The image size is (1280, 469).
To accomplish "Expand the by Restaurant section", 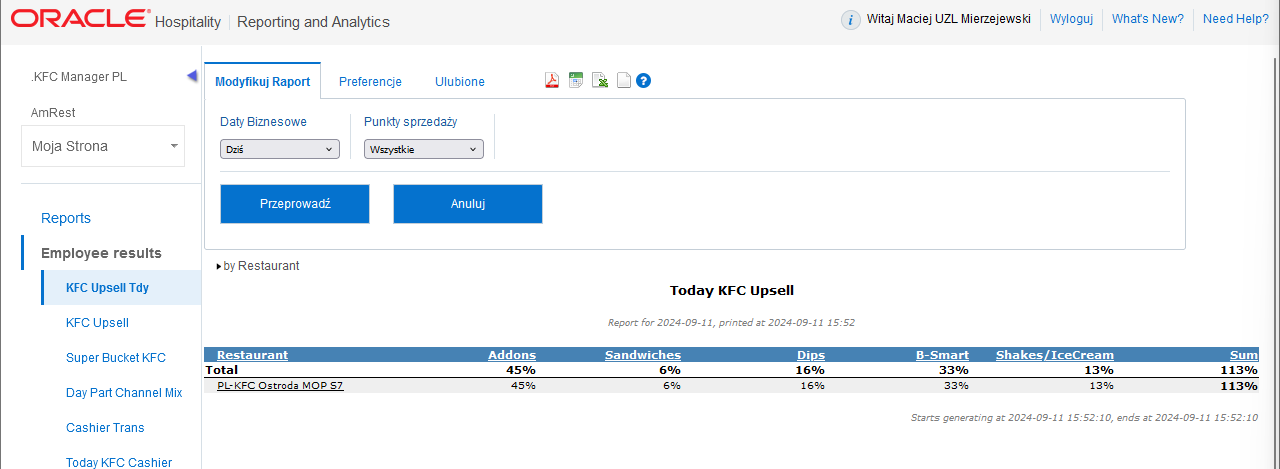I will pos(258,266).
